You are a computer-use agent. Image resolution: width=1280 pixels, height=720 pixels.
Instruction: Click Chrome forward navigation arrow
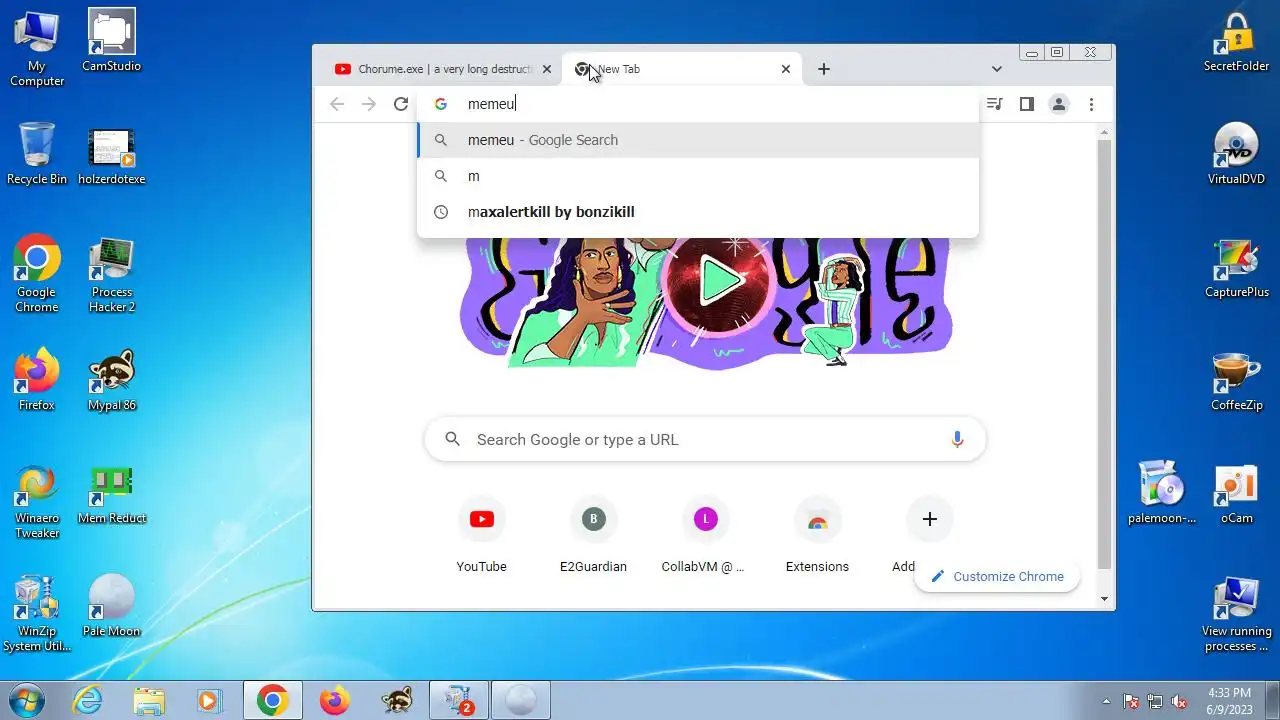[369, 104]
